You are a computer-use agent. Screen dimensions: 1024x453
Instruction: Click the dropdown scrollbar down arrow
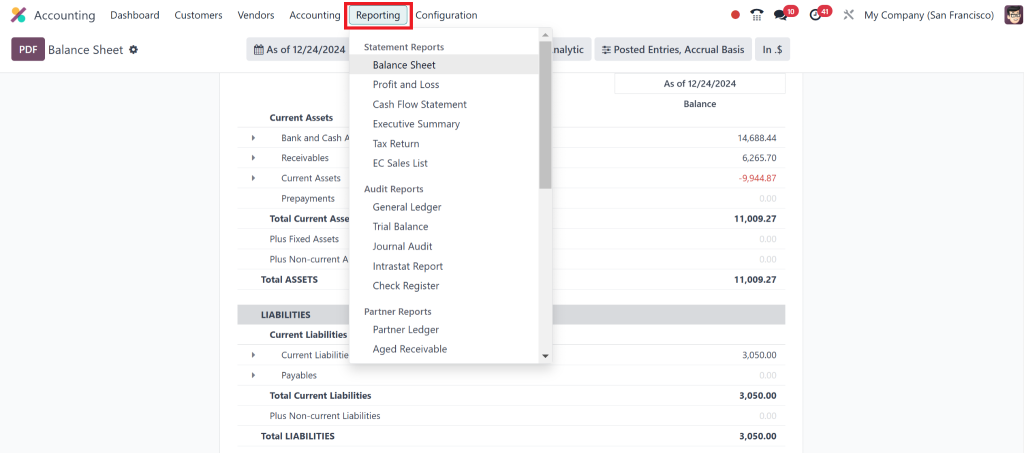(545, 356)
